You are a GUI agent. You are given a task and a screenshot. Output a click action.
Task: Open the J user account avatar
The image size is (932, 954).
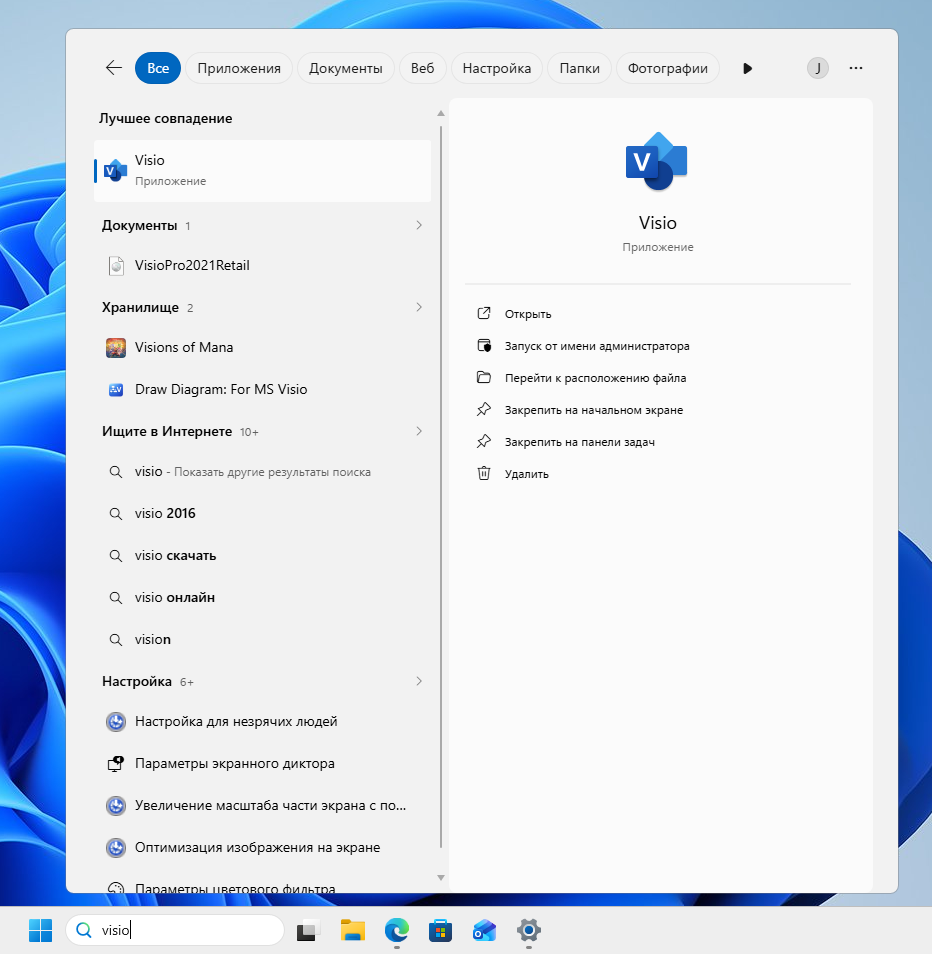pyautogui.click(x=818, y=68)
